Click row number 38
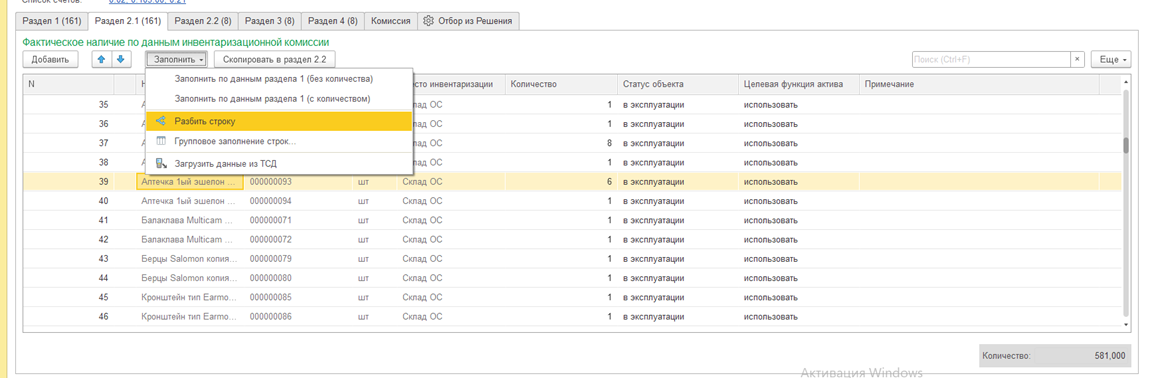 [103, 162]
